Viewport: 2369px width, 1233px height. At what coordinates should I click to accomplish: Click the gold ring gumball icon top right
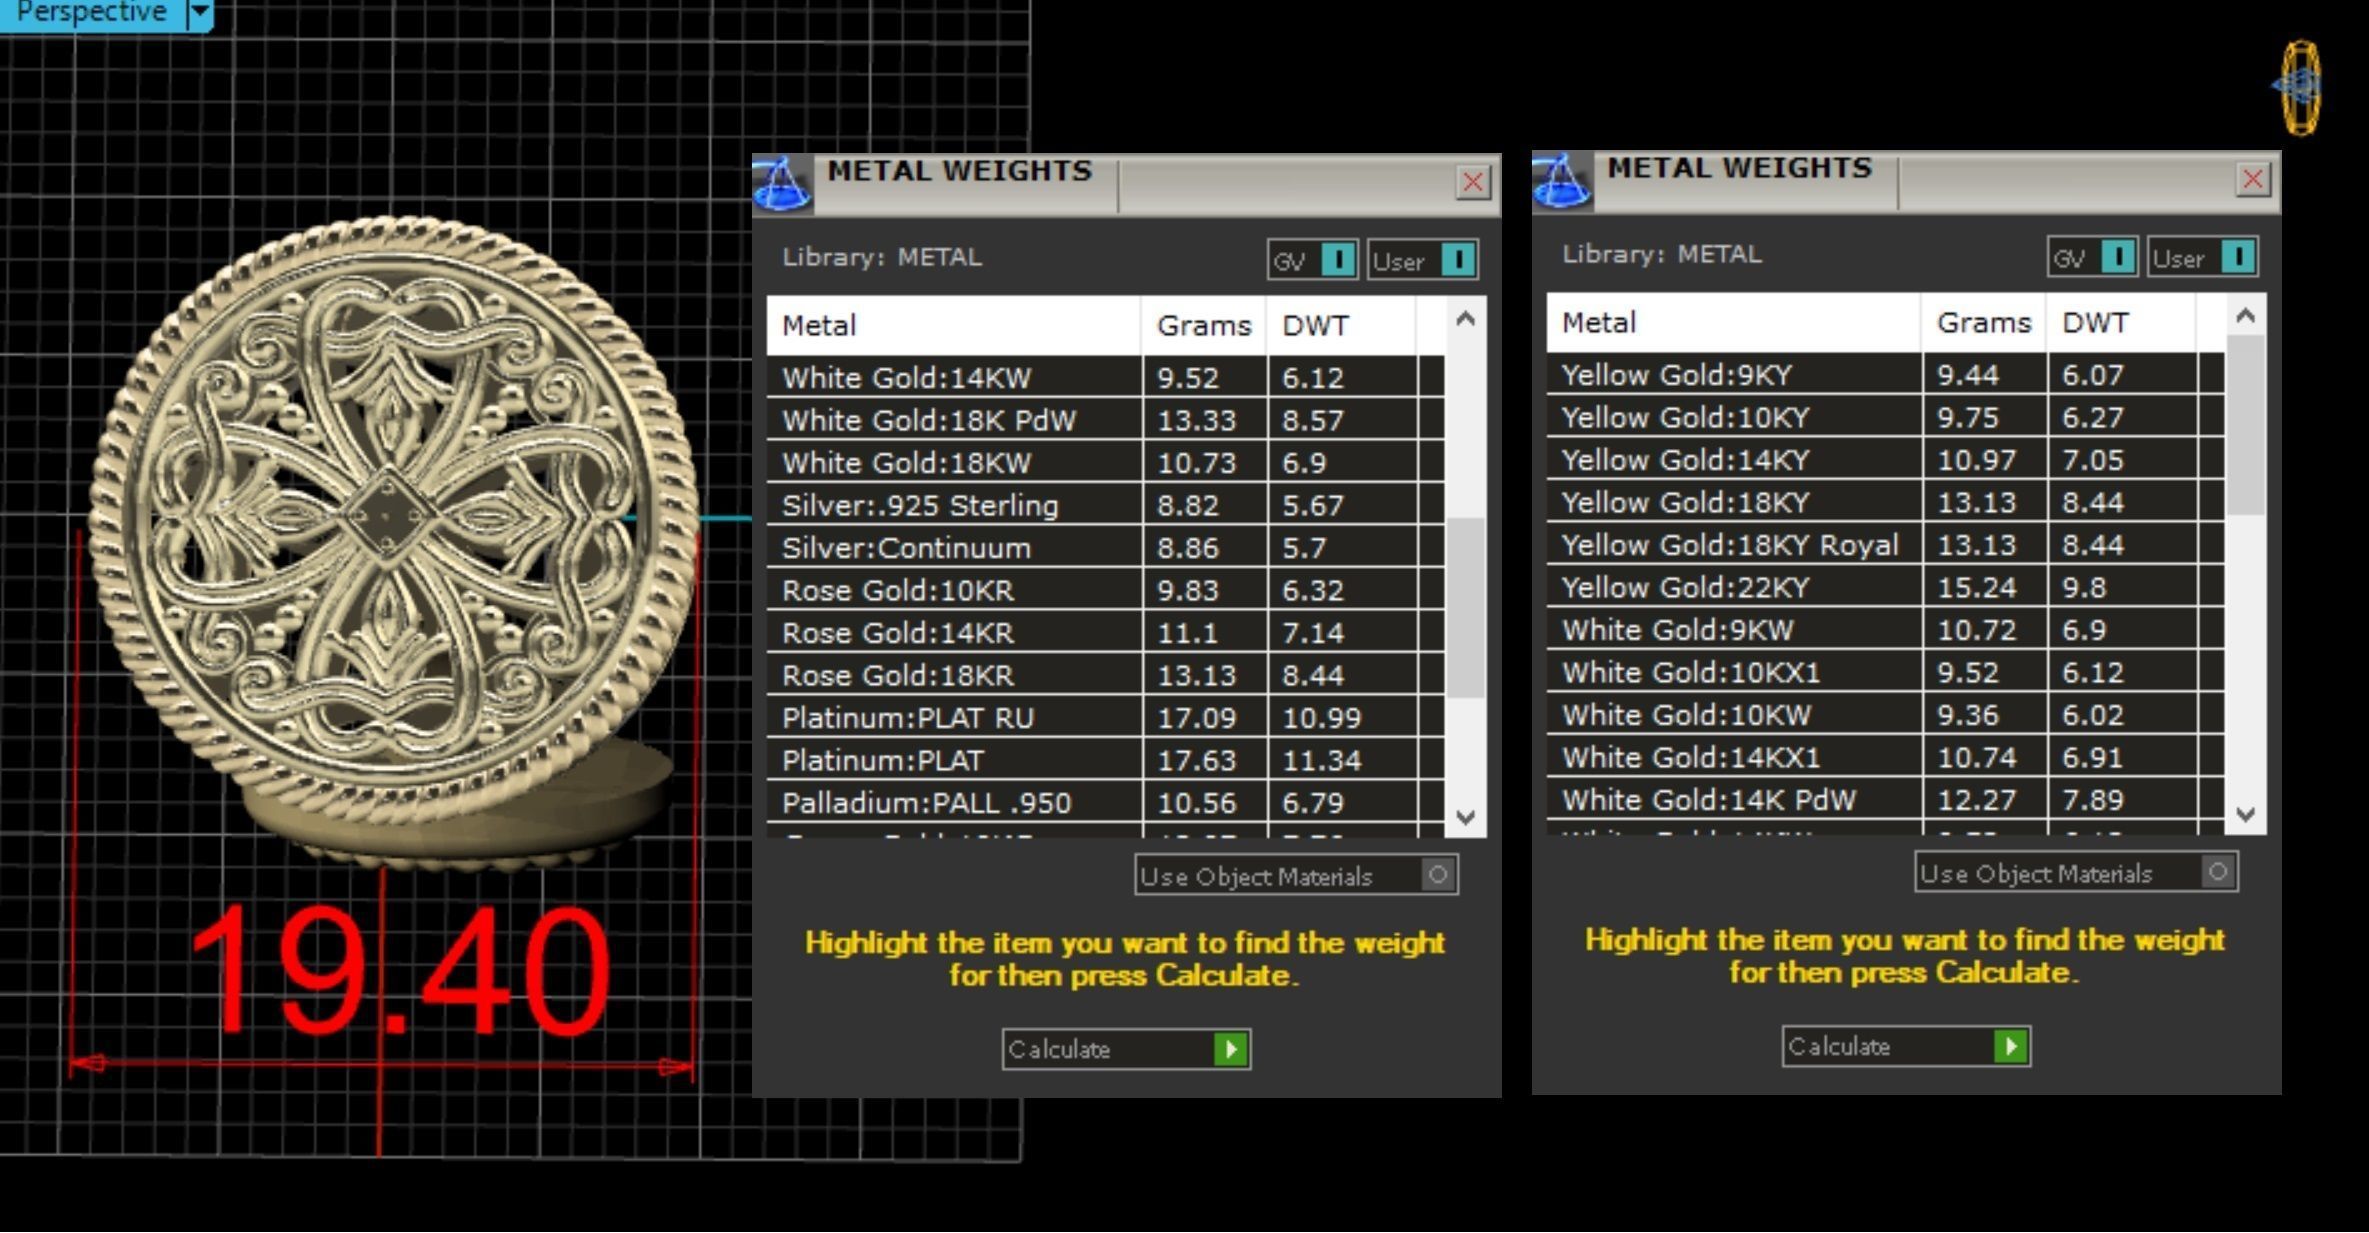(x=2300, y=87)
